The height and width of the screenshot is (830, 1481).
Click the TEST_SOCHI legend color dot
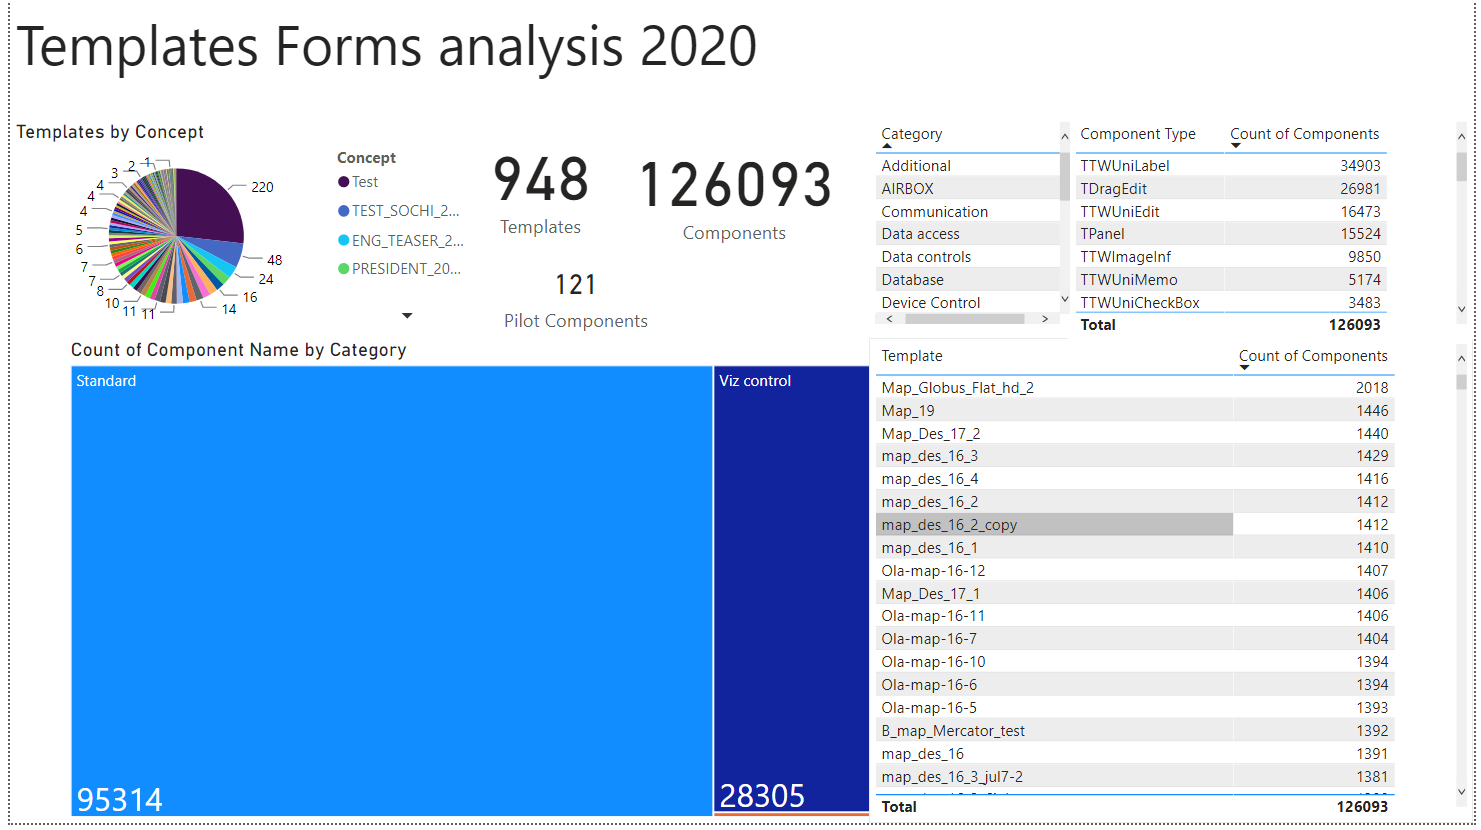[x=344, y=211]
